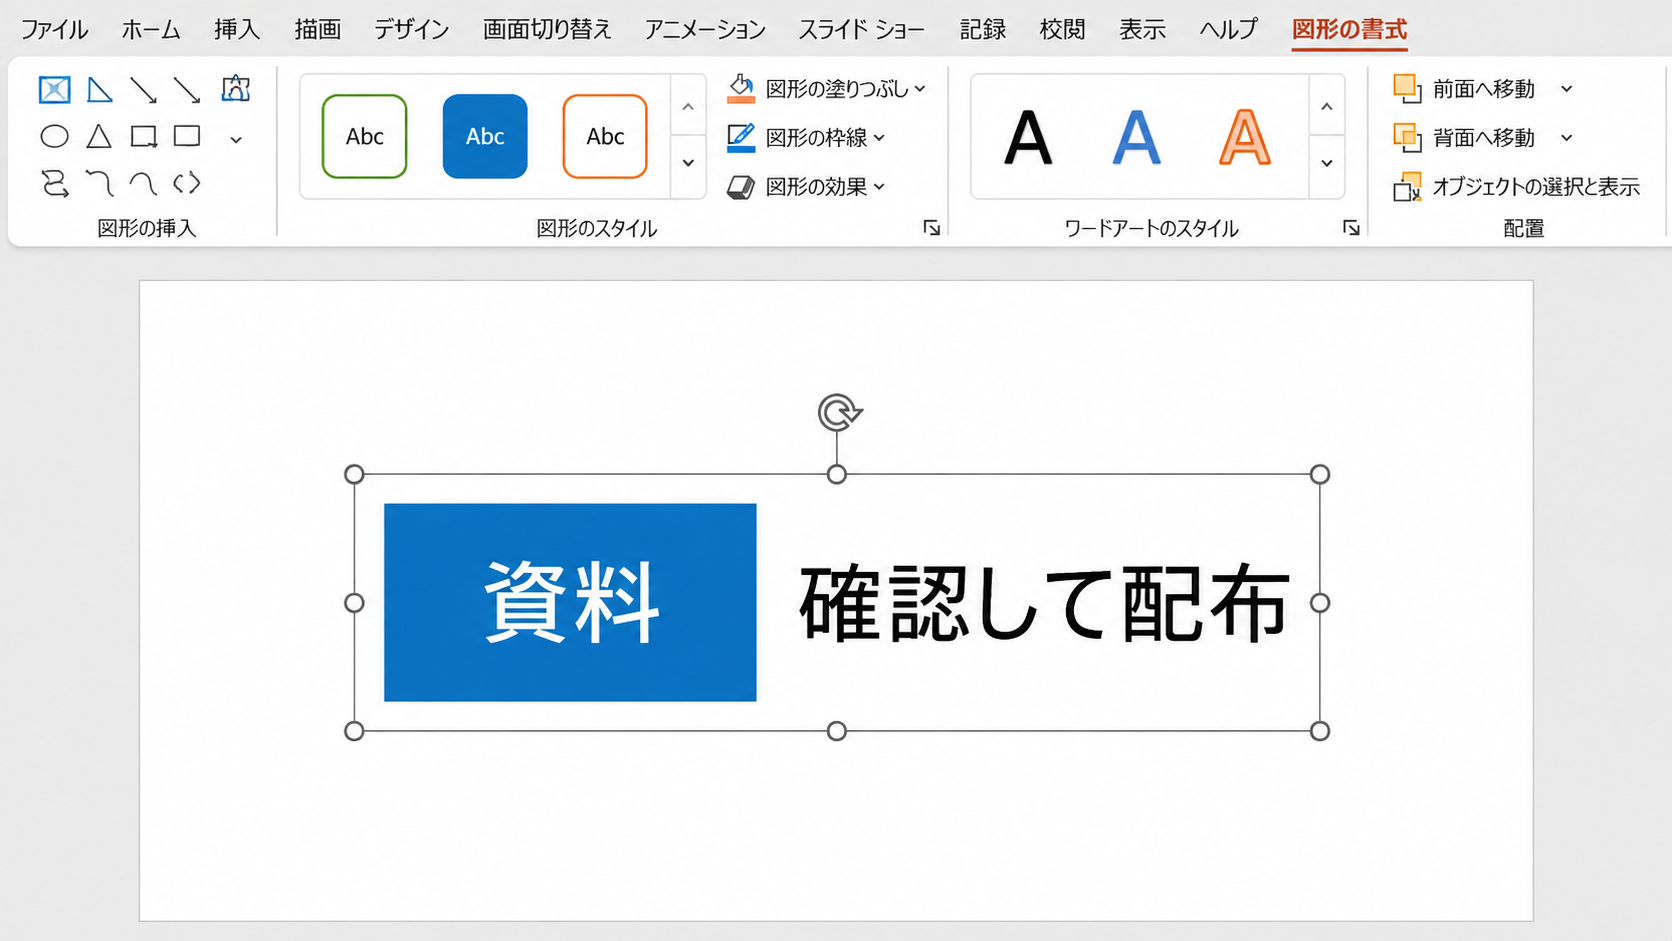Apply the blue filled Abc shape style
Screen dimensions: 1672x941
point(485,136)
